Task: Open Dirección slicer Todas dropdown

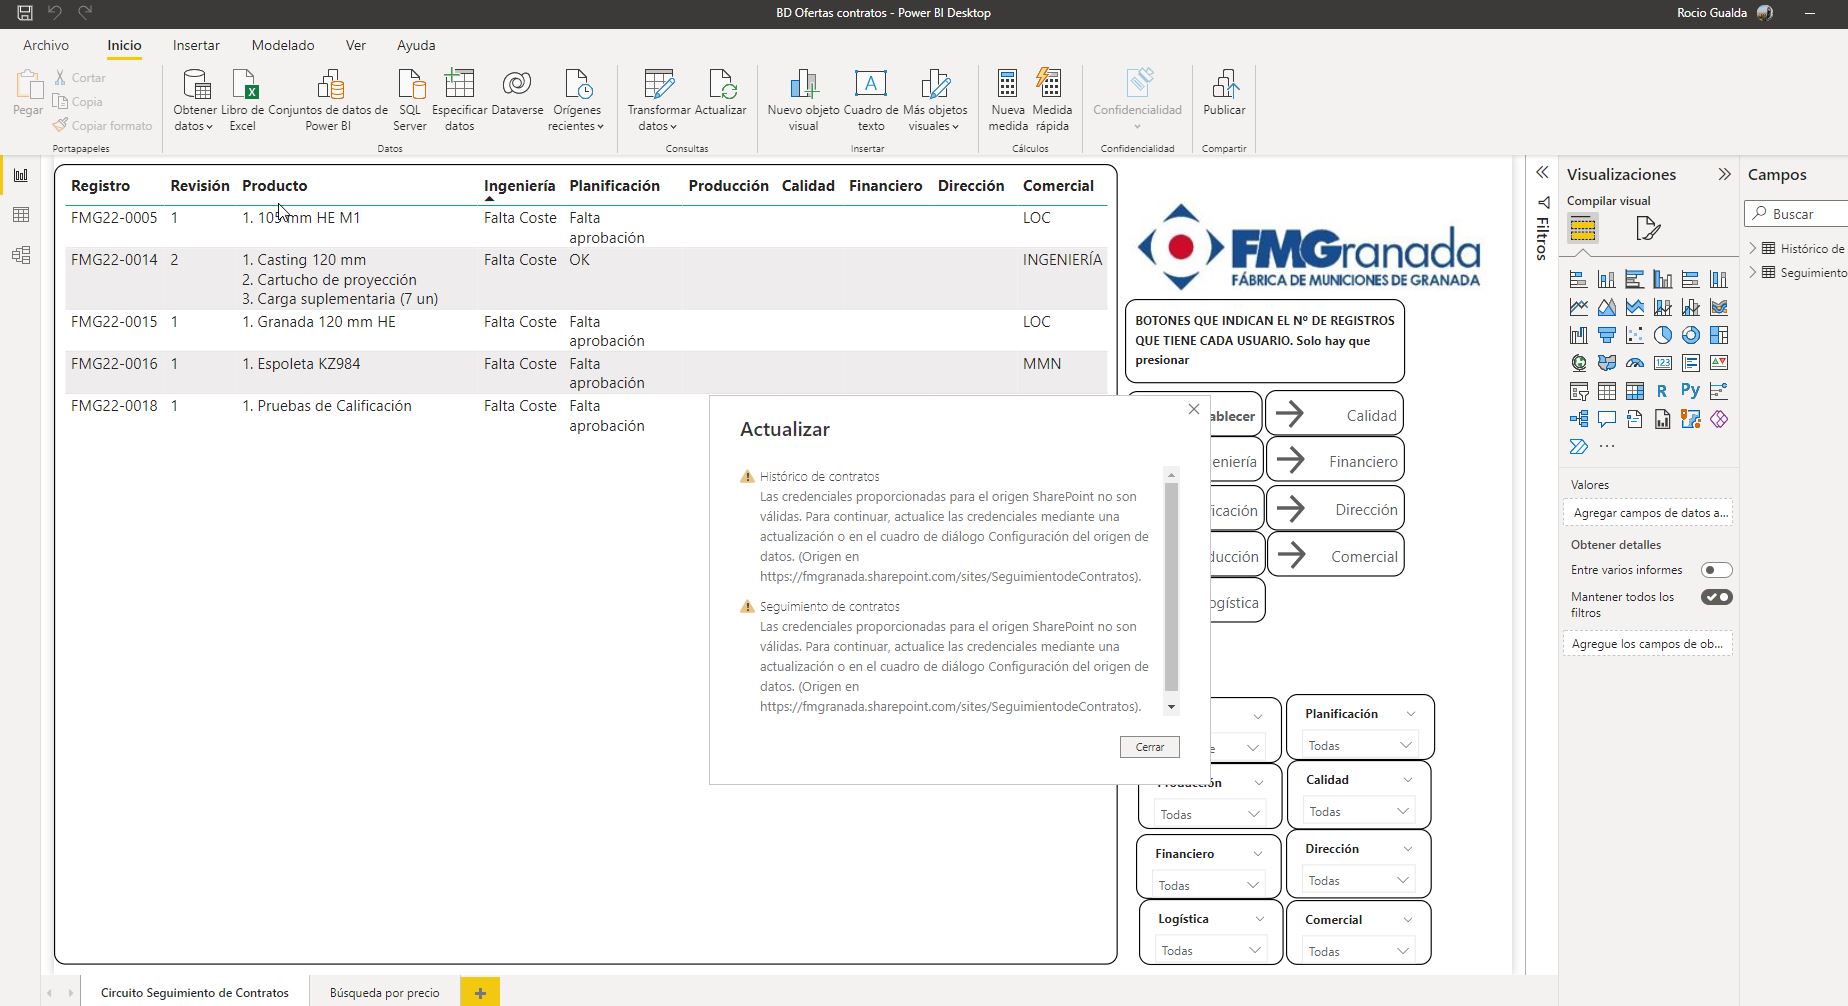Action: tap(1359, 880)
